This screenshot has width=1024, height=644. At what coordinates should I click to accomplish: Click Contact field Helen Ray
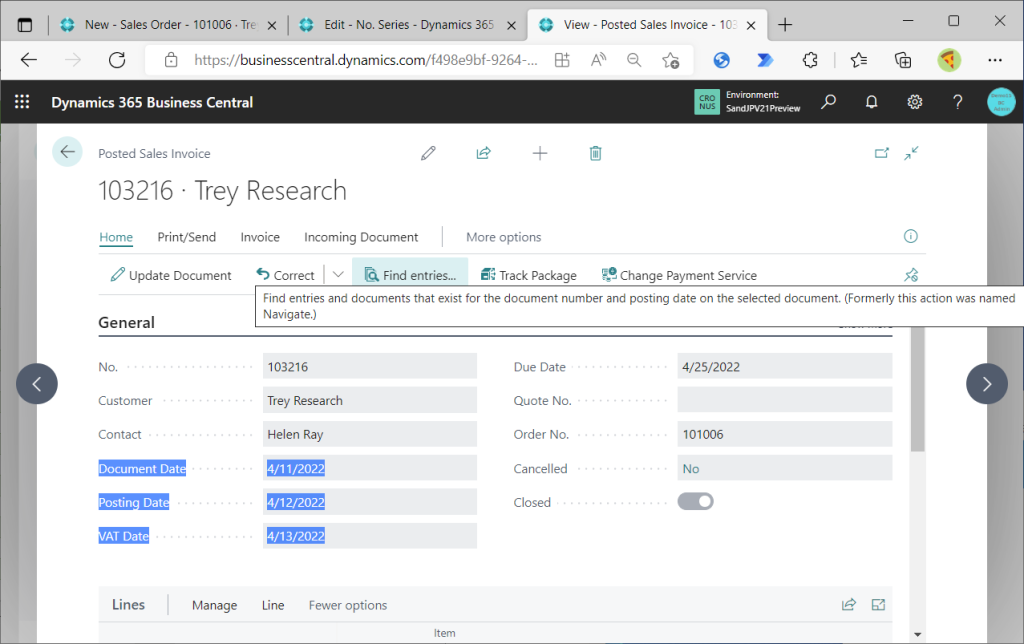click(x=370, y=434)
